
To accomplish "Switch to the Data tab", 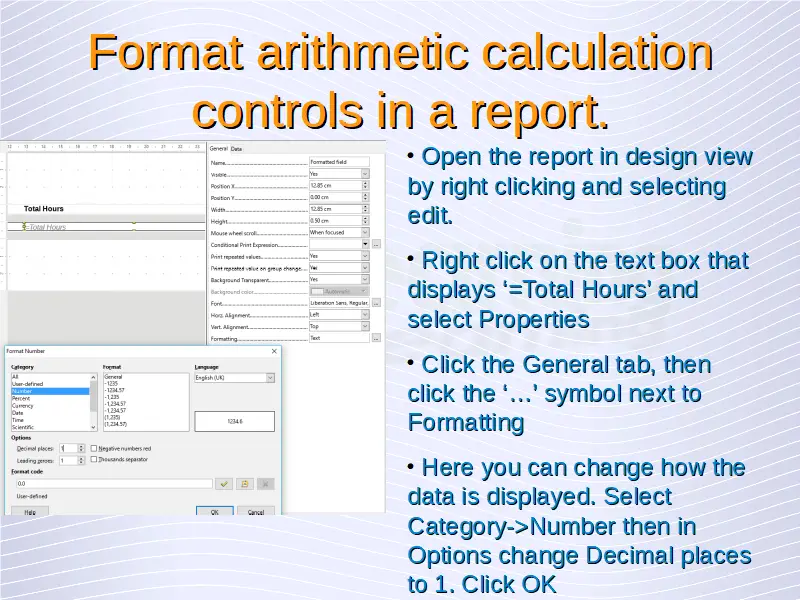I will [x=236, y=149].
